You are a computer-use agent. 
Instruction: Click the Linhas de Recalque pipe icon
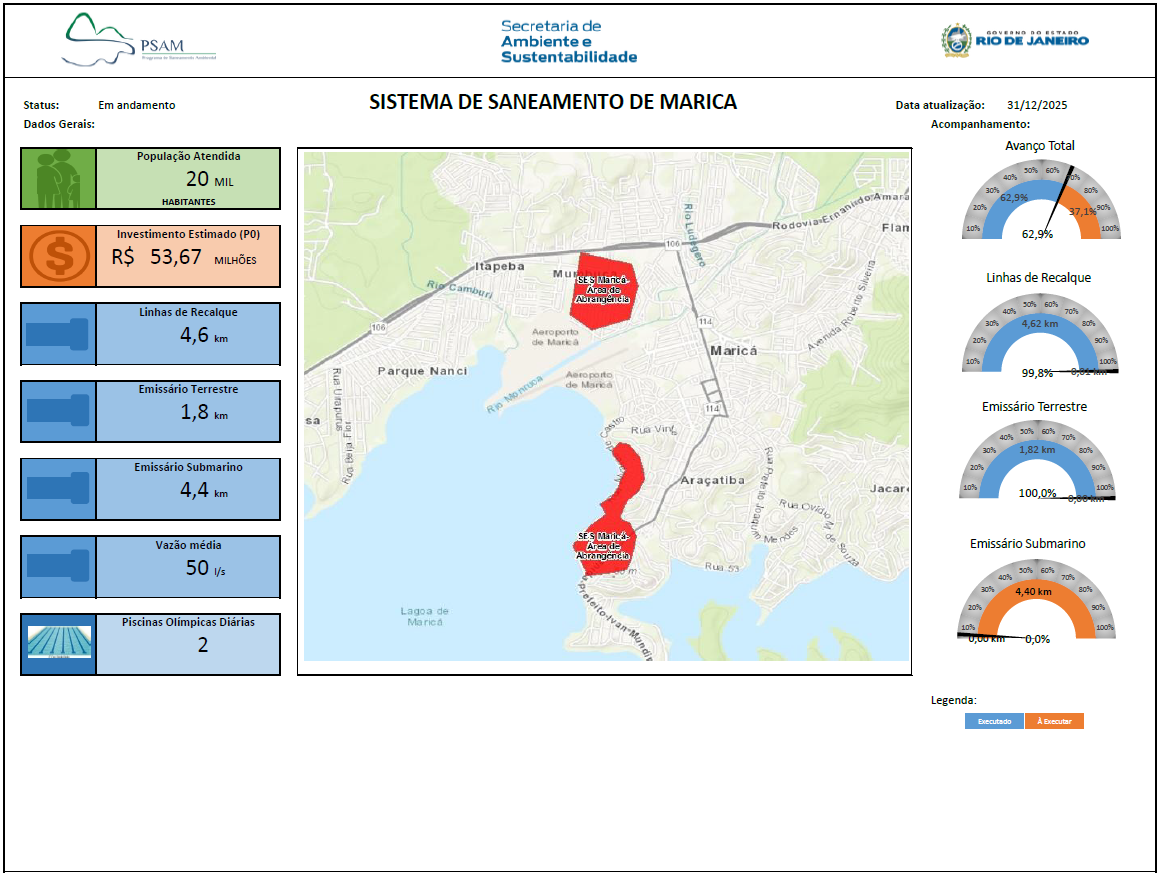pyautogui.click(x=58, y=334)
